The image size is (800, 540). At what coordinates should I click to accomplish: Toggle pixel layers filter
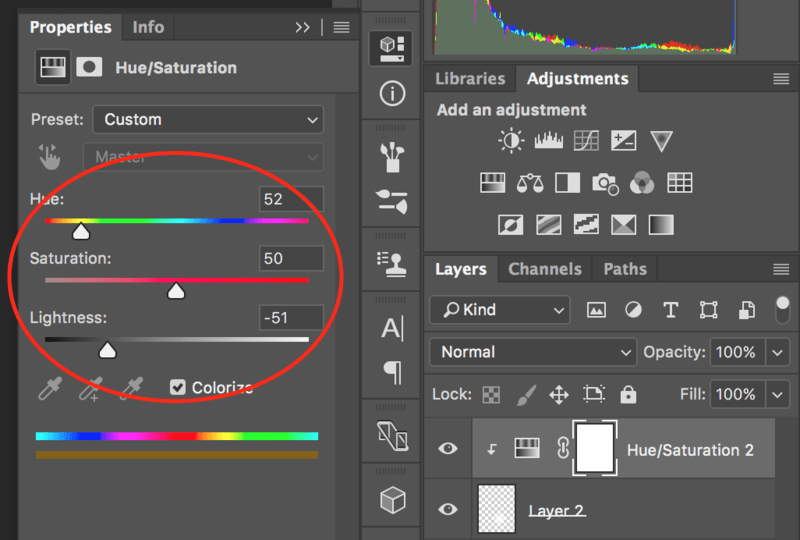(596, 310)
